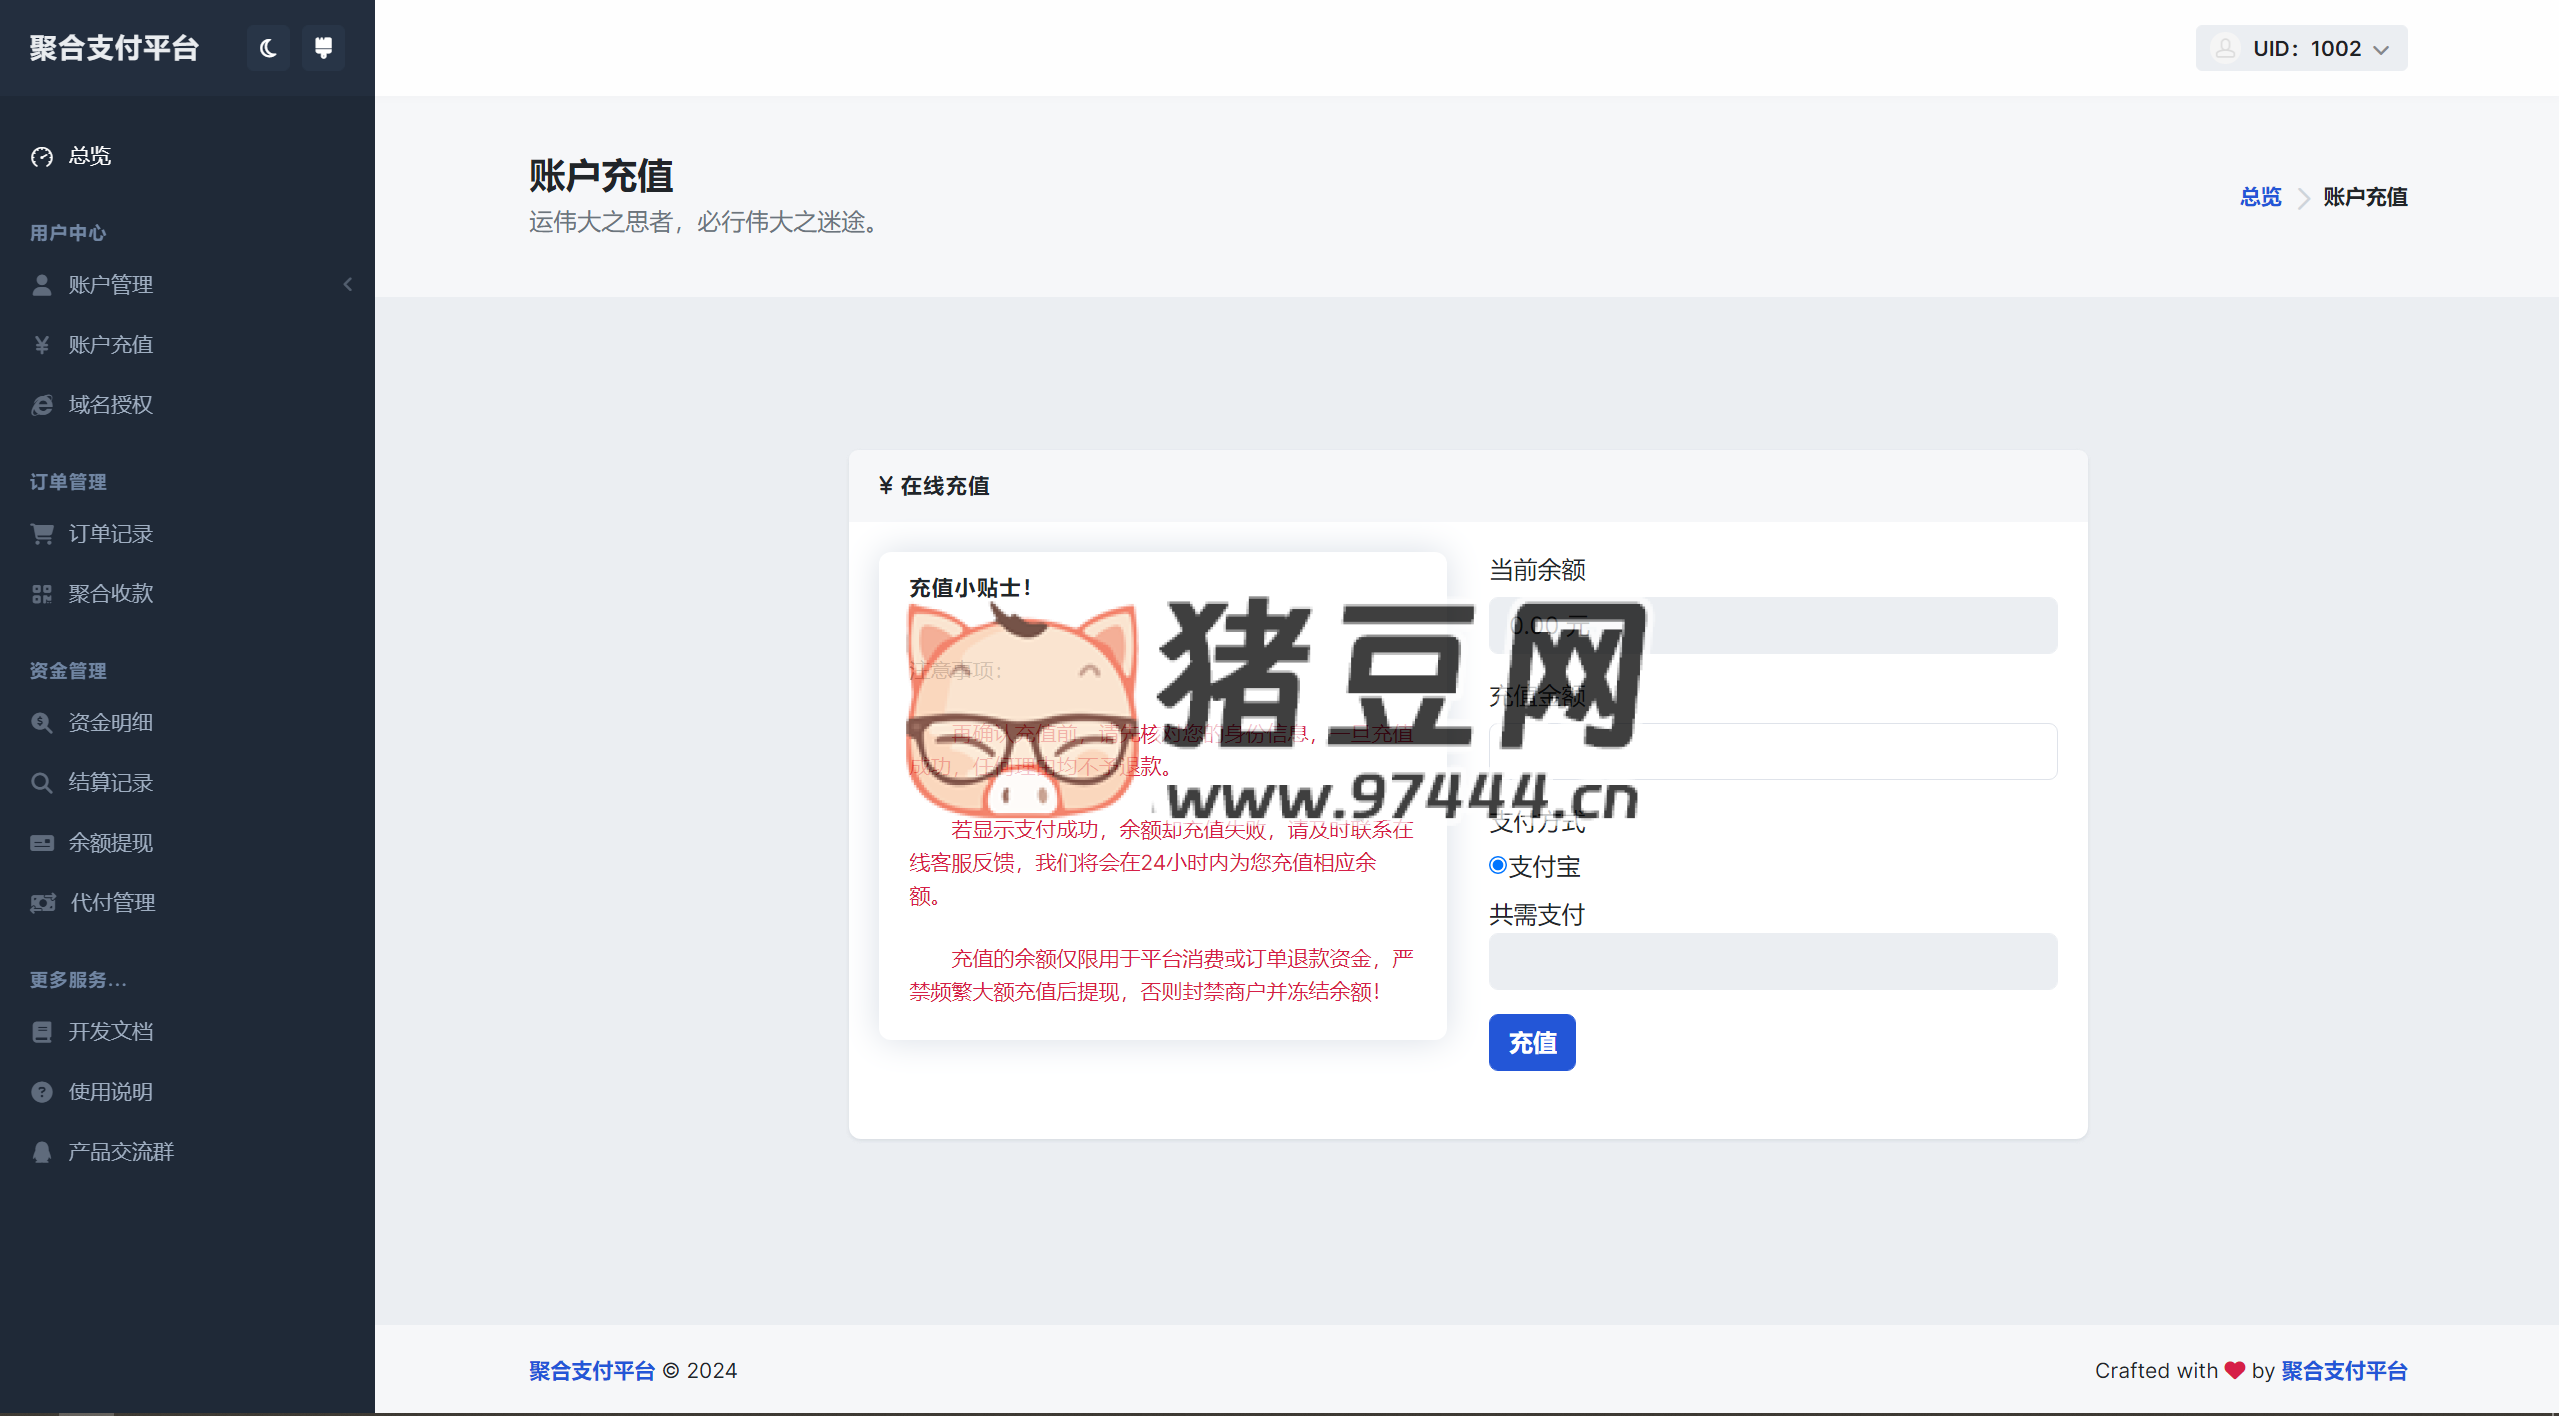Image resolution: width=2559 pixels, height=1416 pixels.
Task: Click the plug icon in sidebar header
Action: pos(323,48)
